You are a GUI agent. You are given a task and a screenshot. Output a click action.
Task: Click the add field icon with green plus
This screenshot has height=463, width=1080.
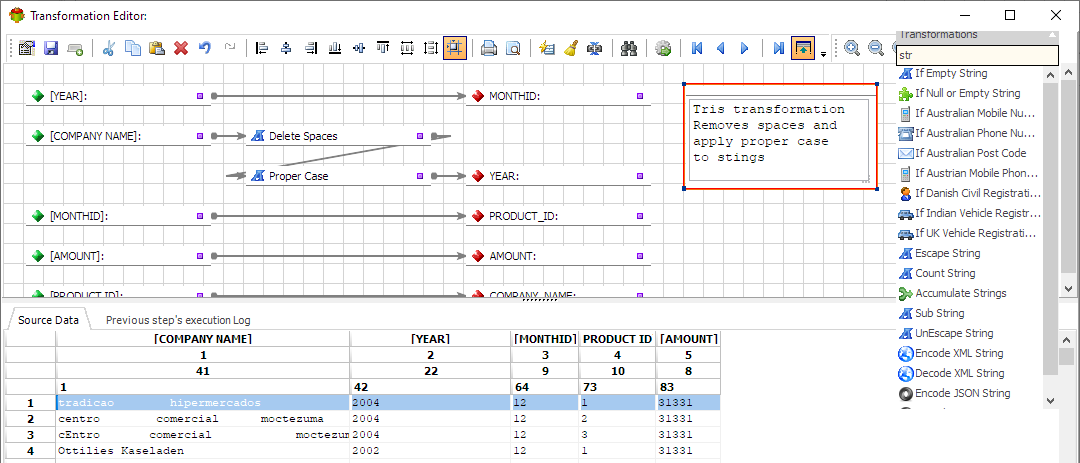pos(75,48)
